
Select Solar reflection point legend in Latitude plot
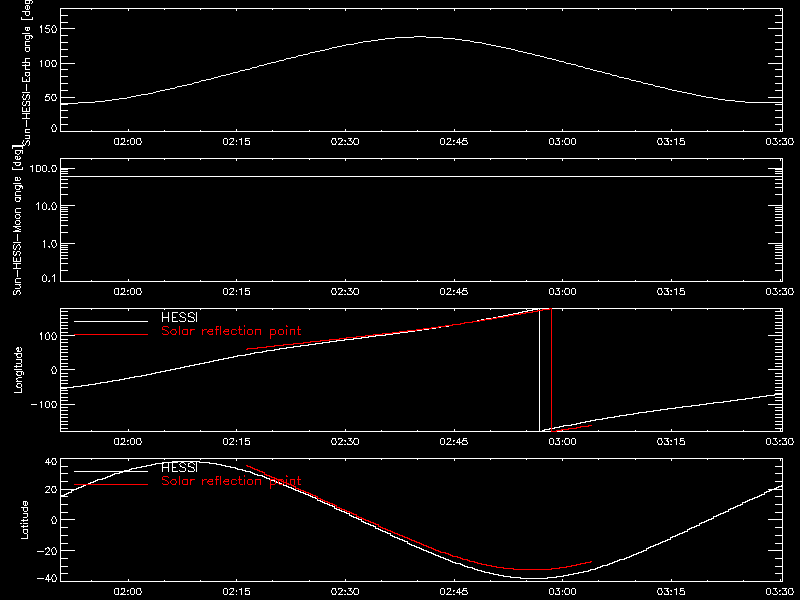pos(231,481)
